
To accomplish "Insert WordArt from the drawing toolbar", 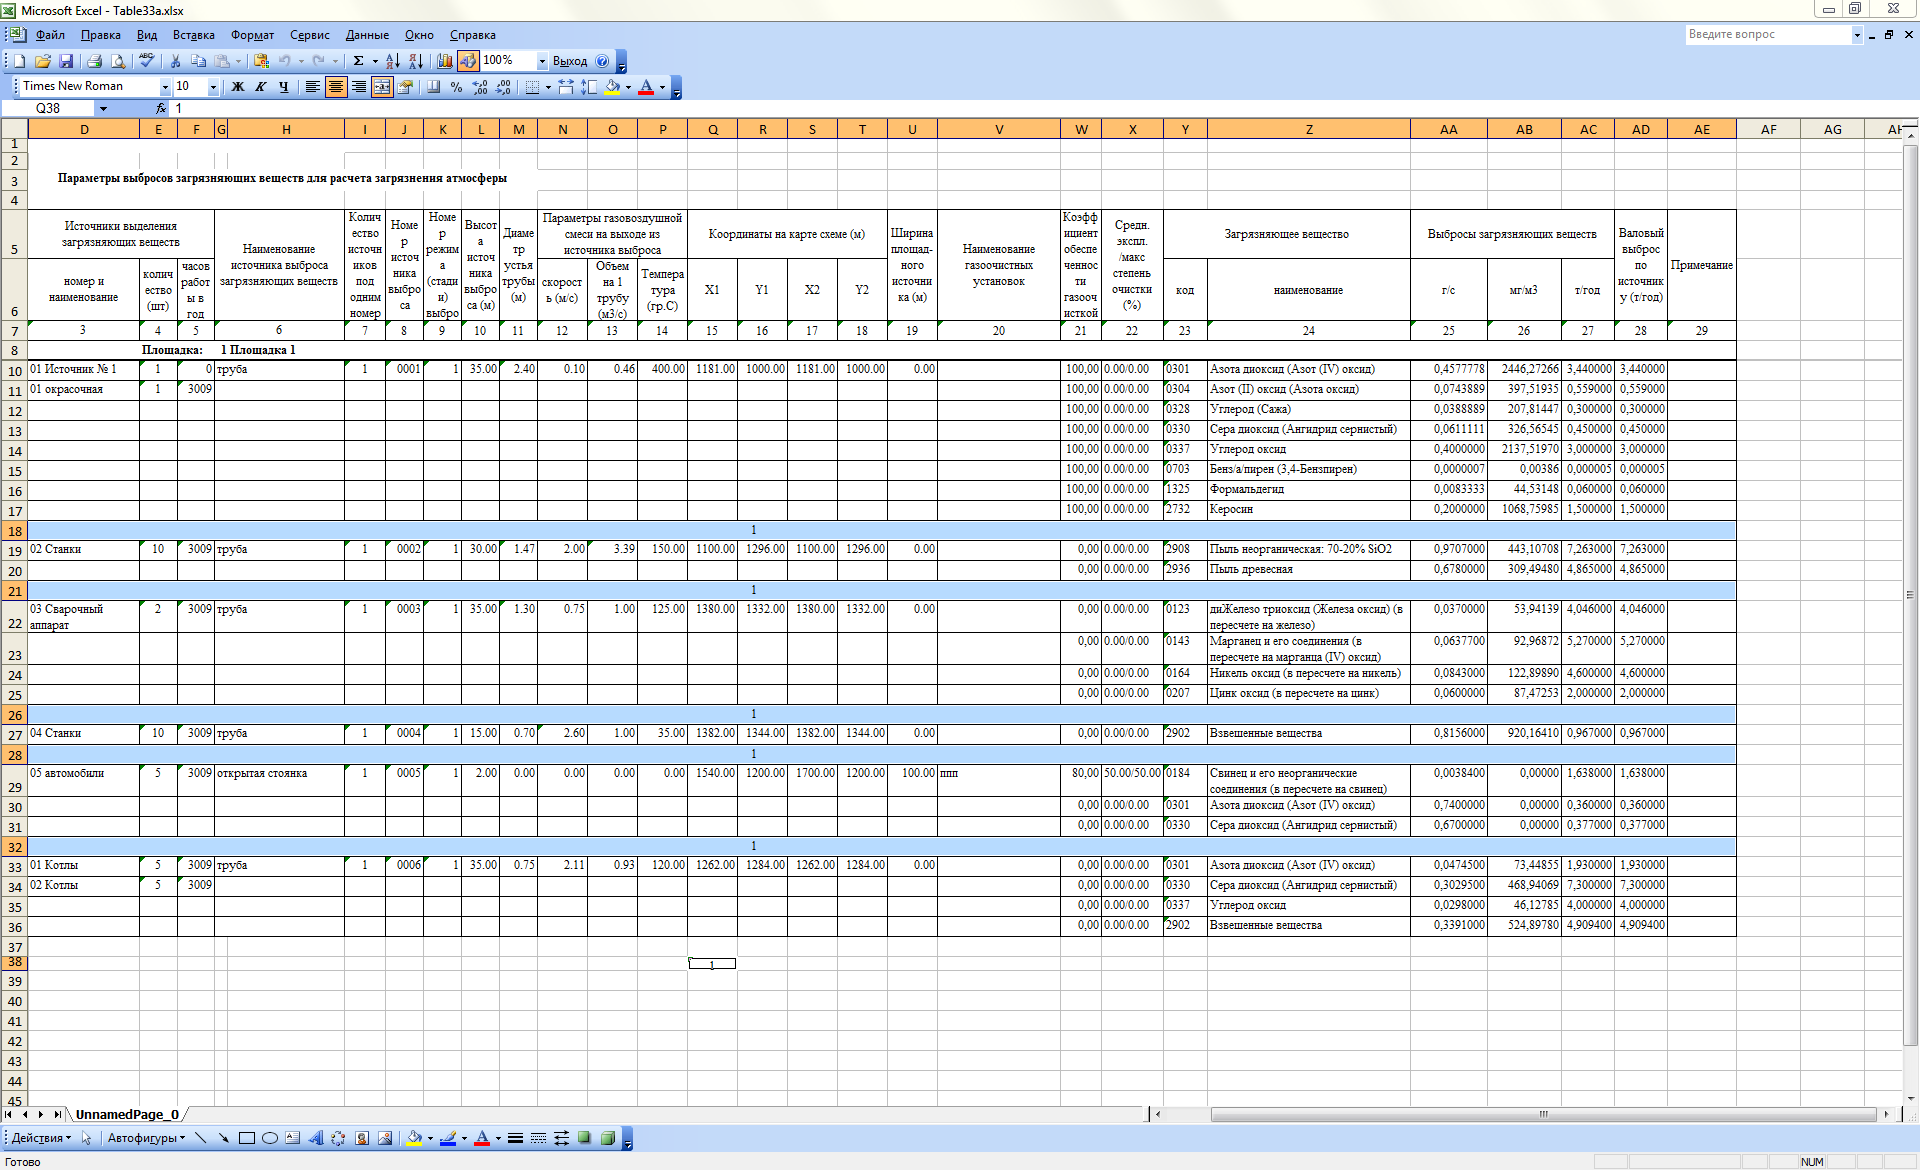I will [316, 1138].
